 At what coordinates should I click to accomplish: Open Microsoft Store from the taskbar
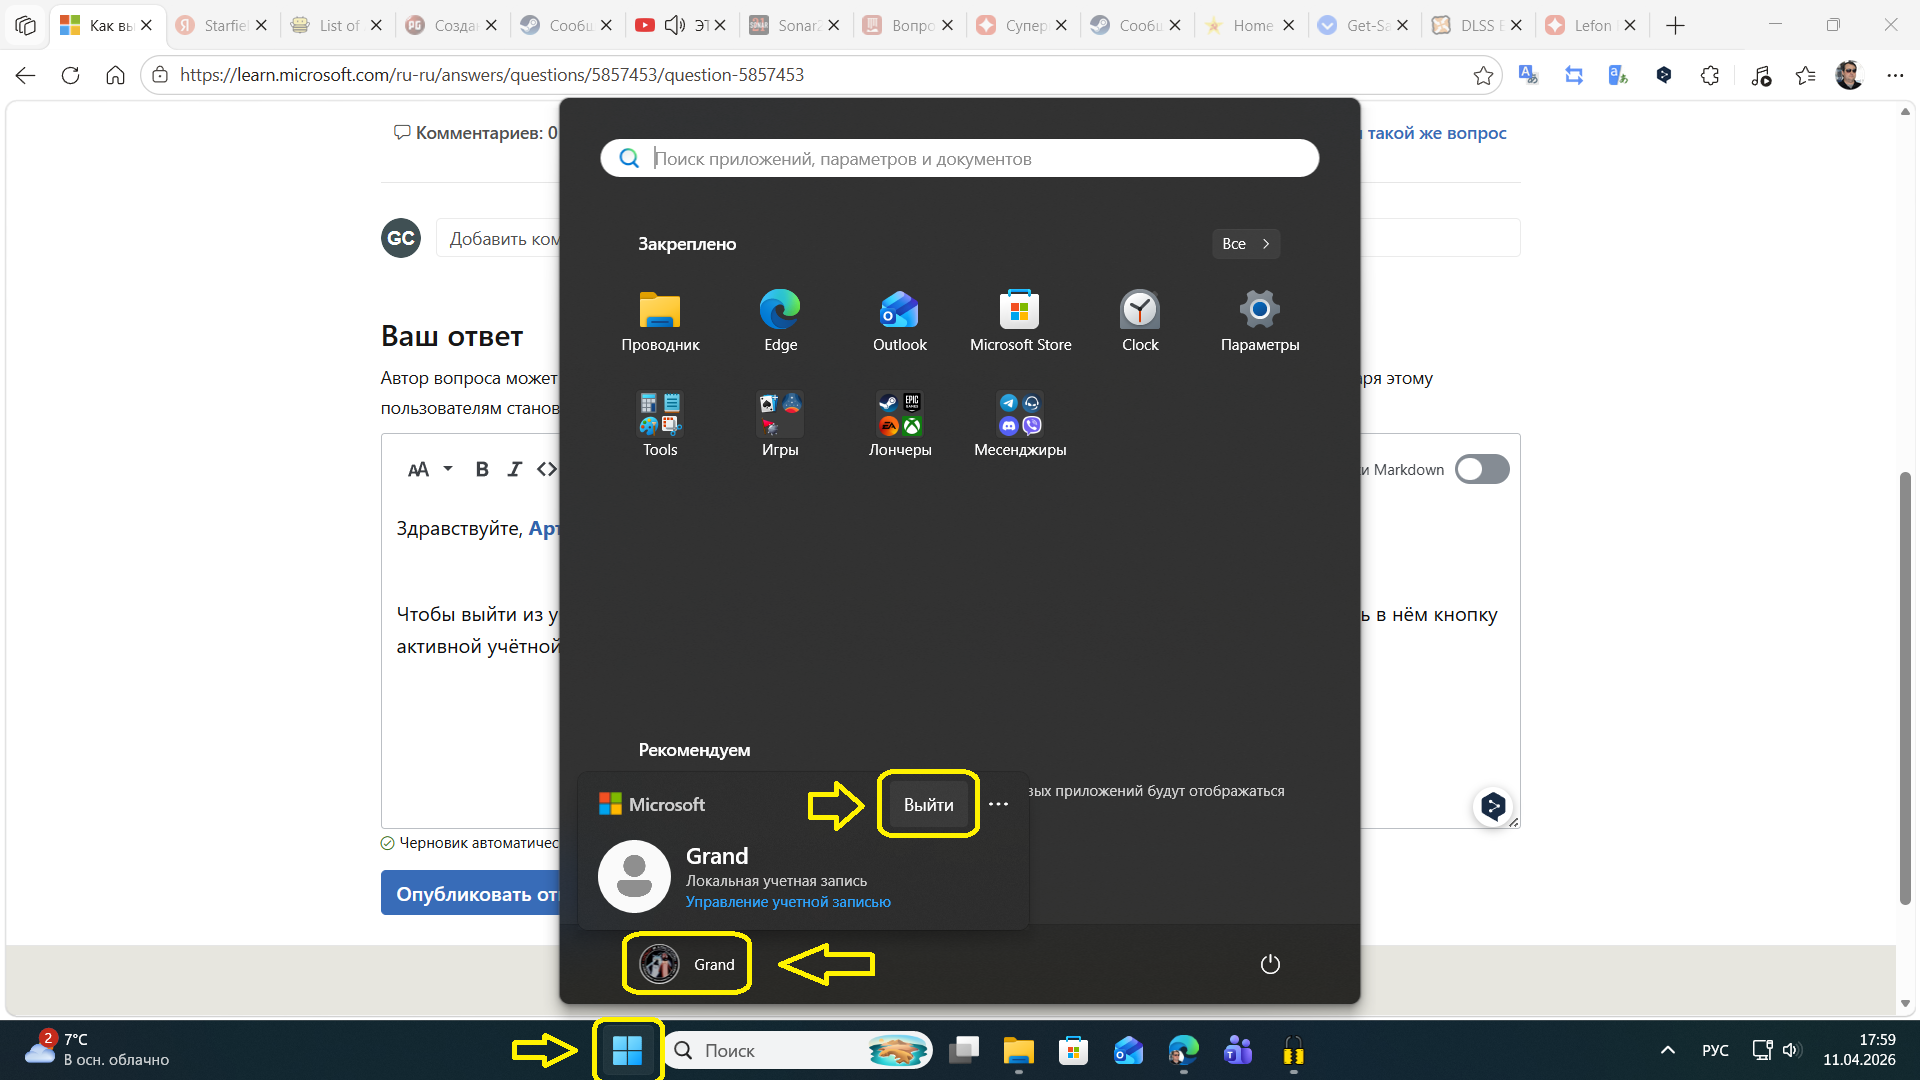(x=1073, y=1050)
